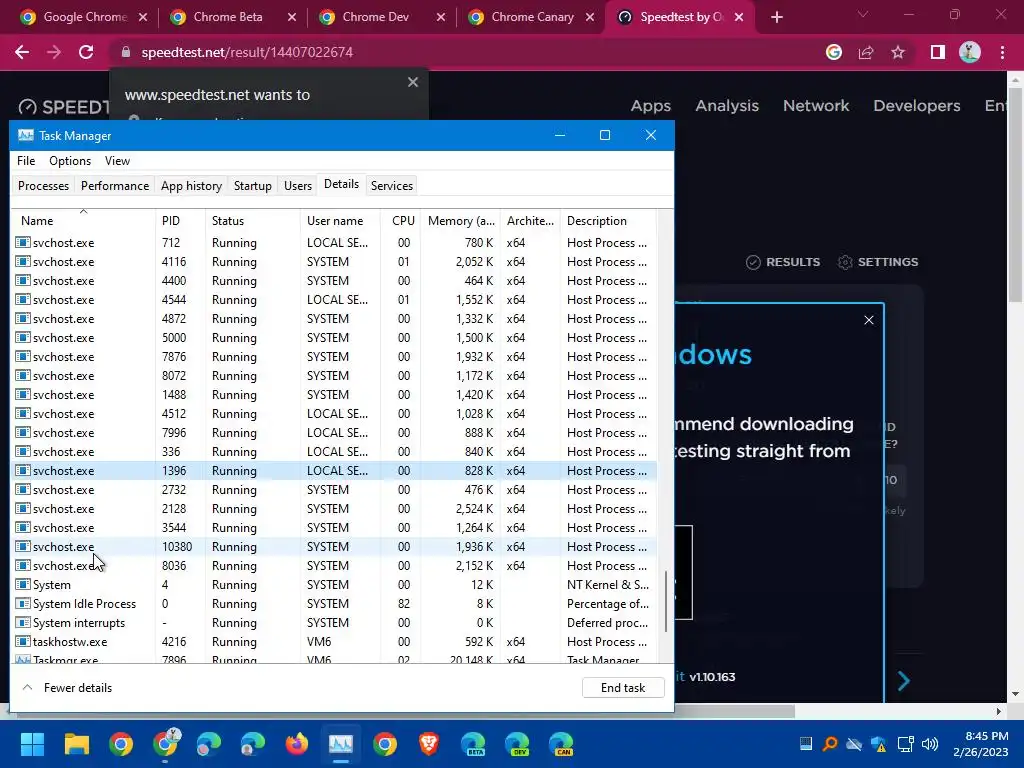The height and width of the screenshot is (768, 1024).
Task: Close the Chrome Canary tab
Action: 590,17
